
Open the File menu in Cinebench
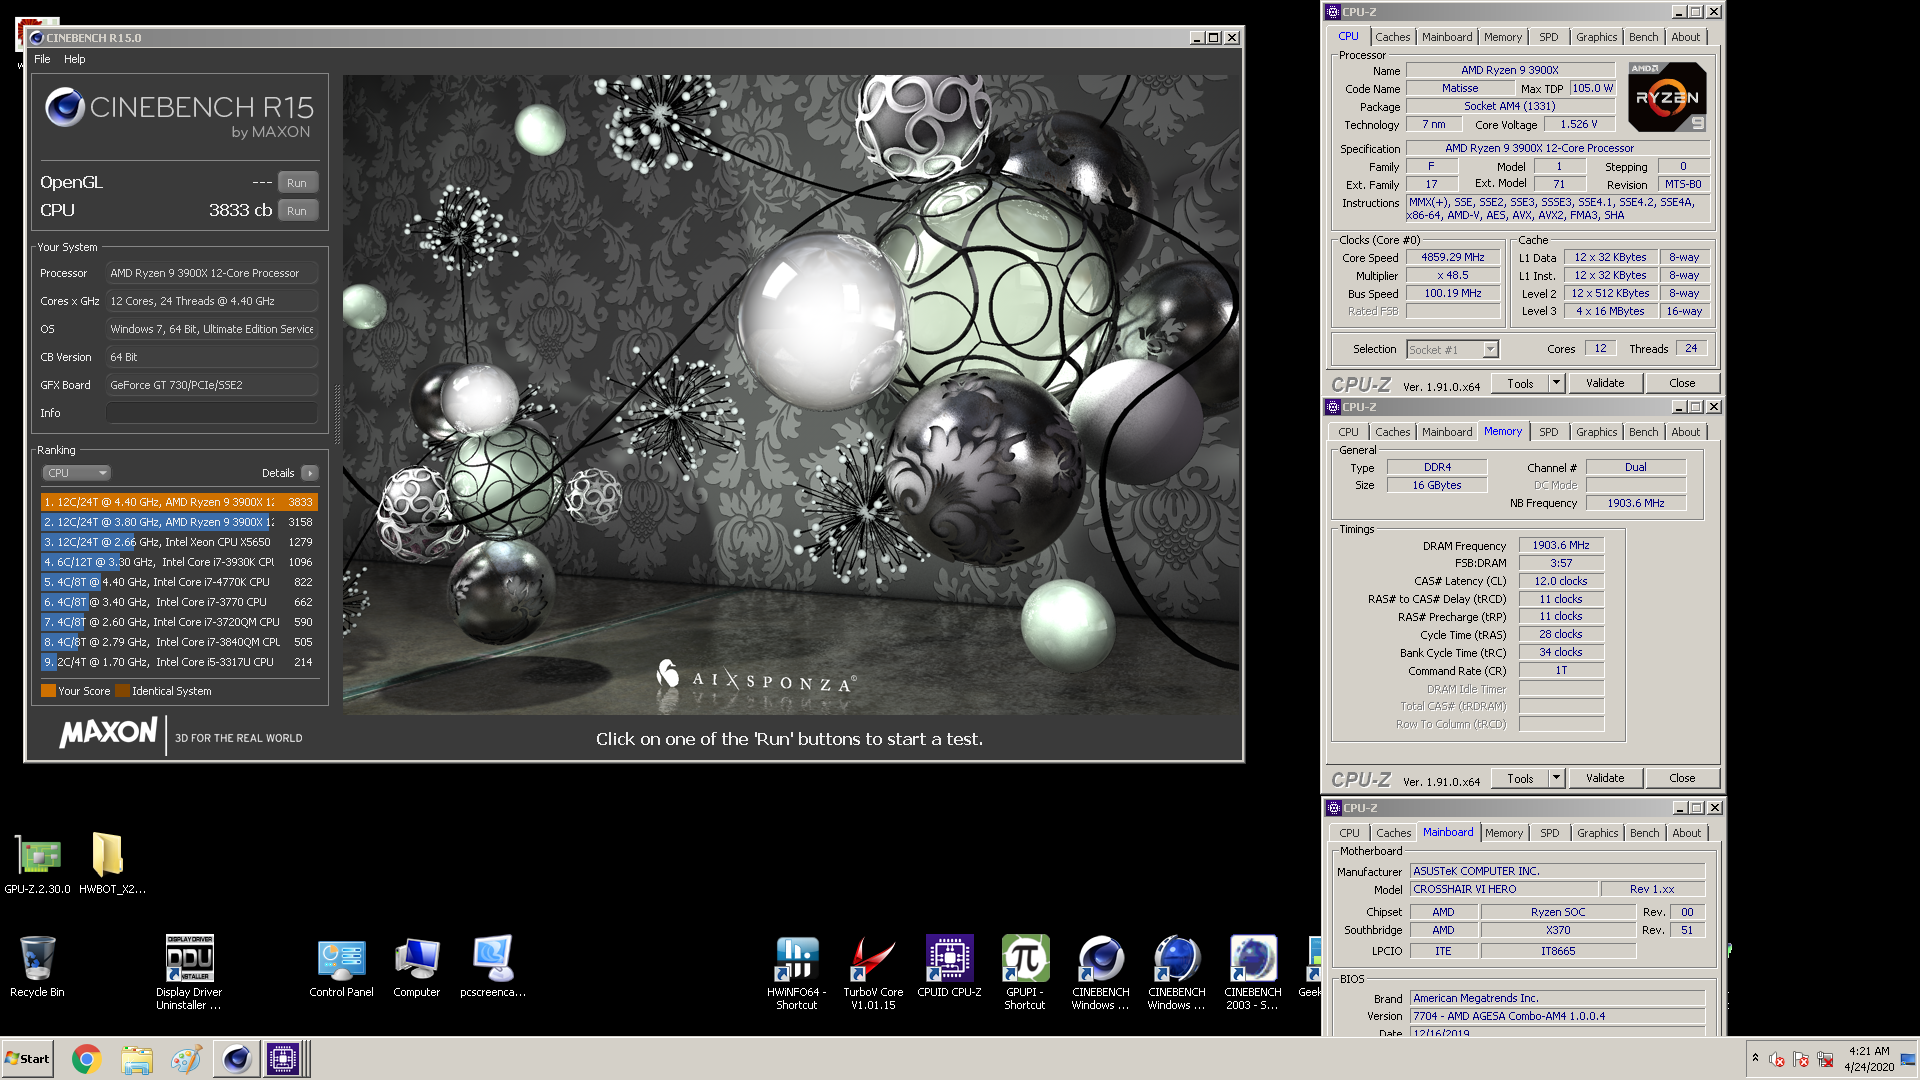click(x=42, y=59)
